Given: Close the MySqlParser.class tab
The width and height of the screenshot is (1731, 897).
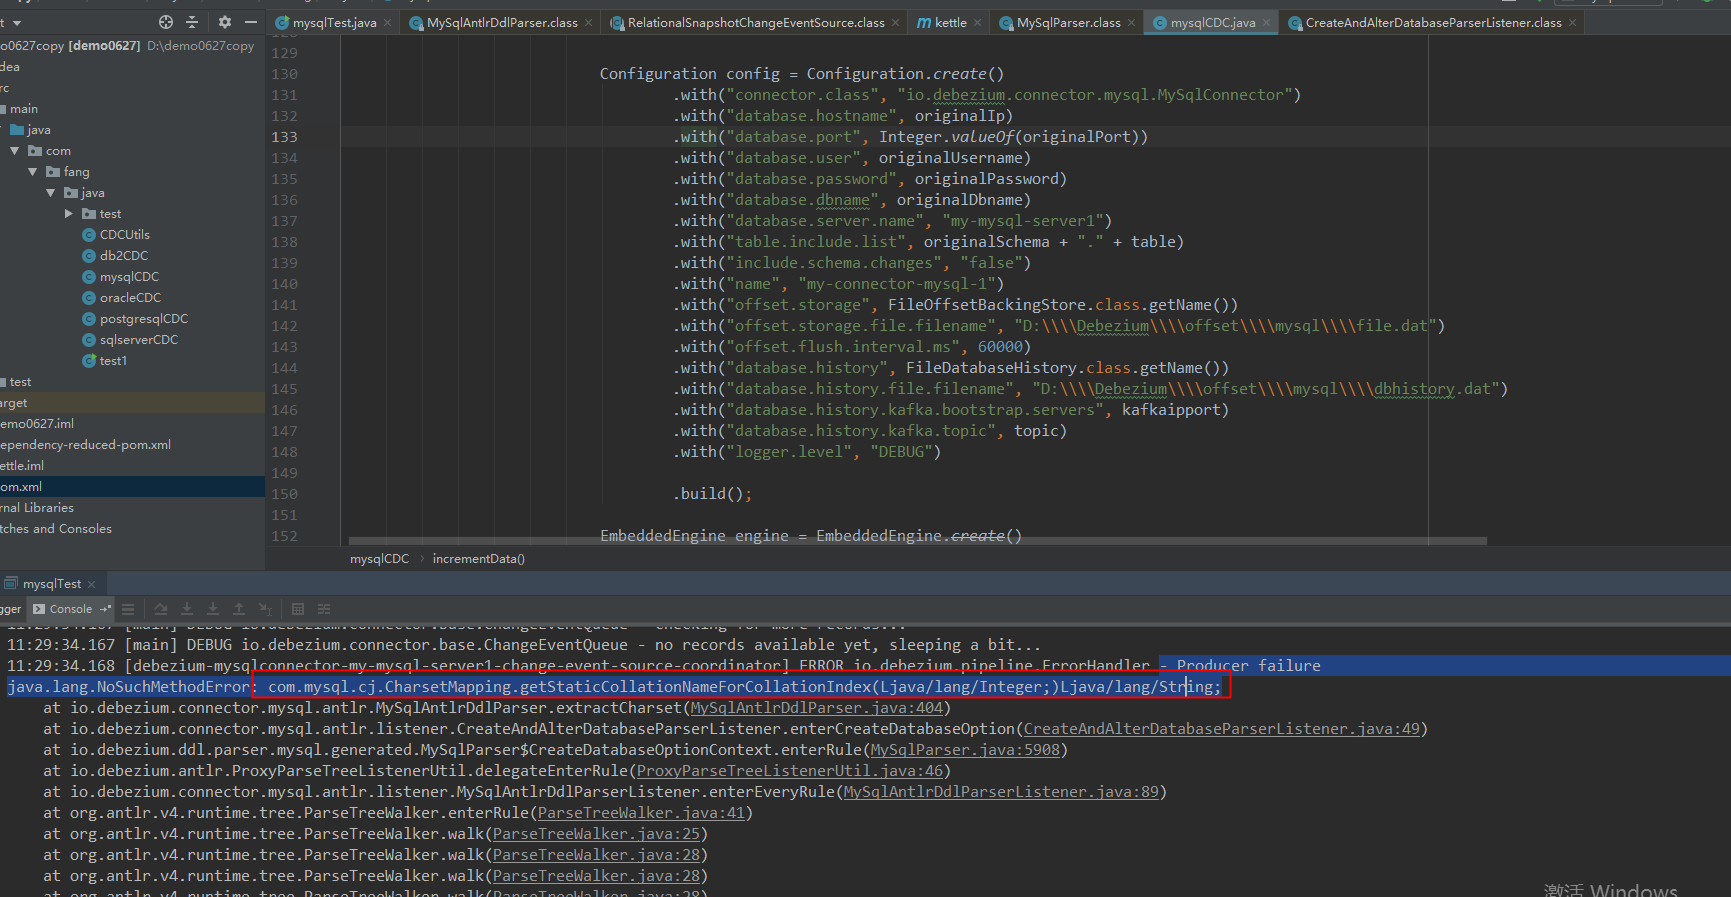Looking at the screenshot, I should pos(1132,23).
